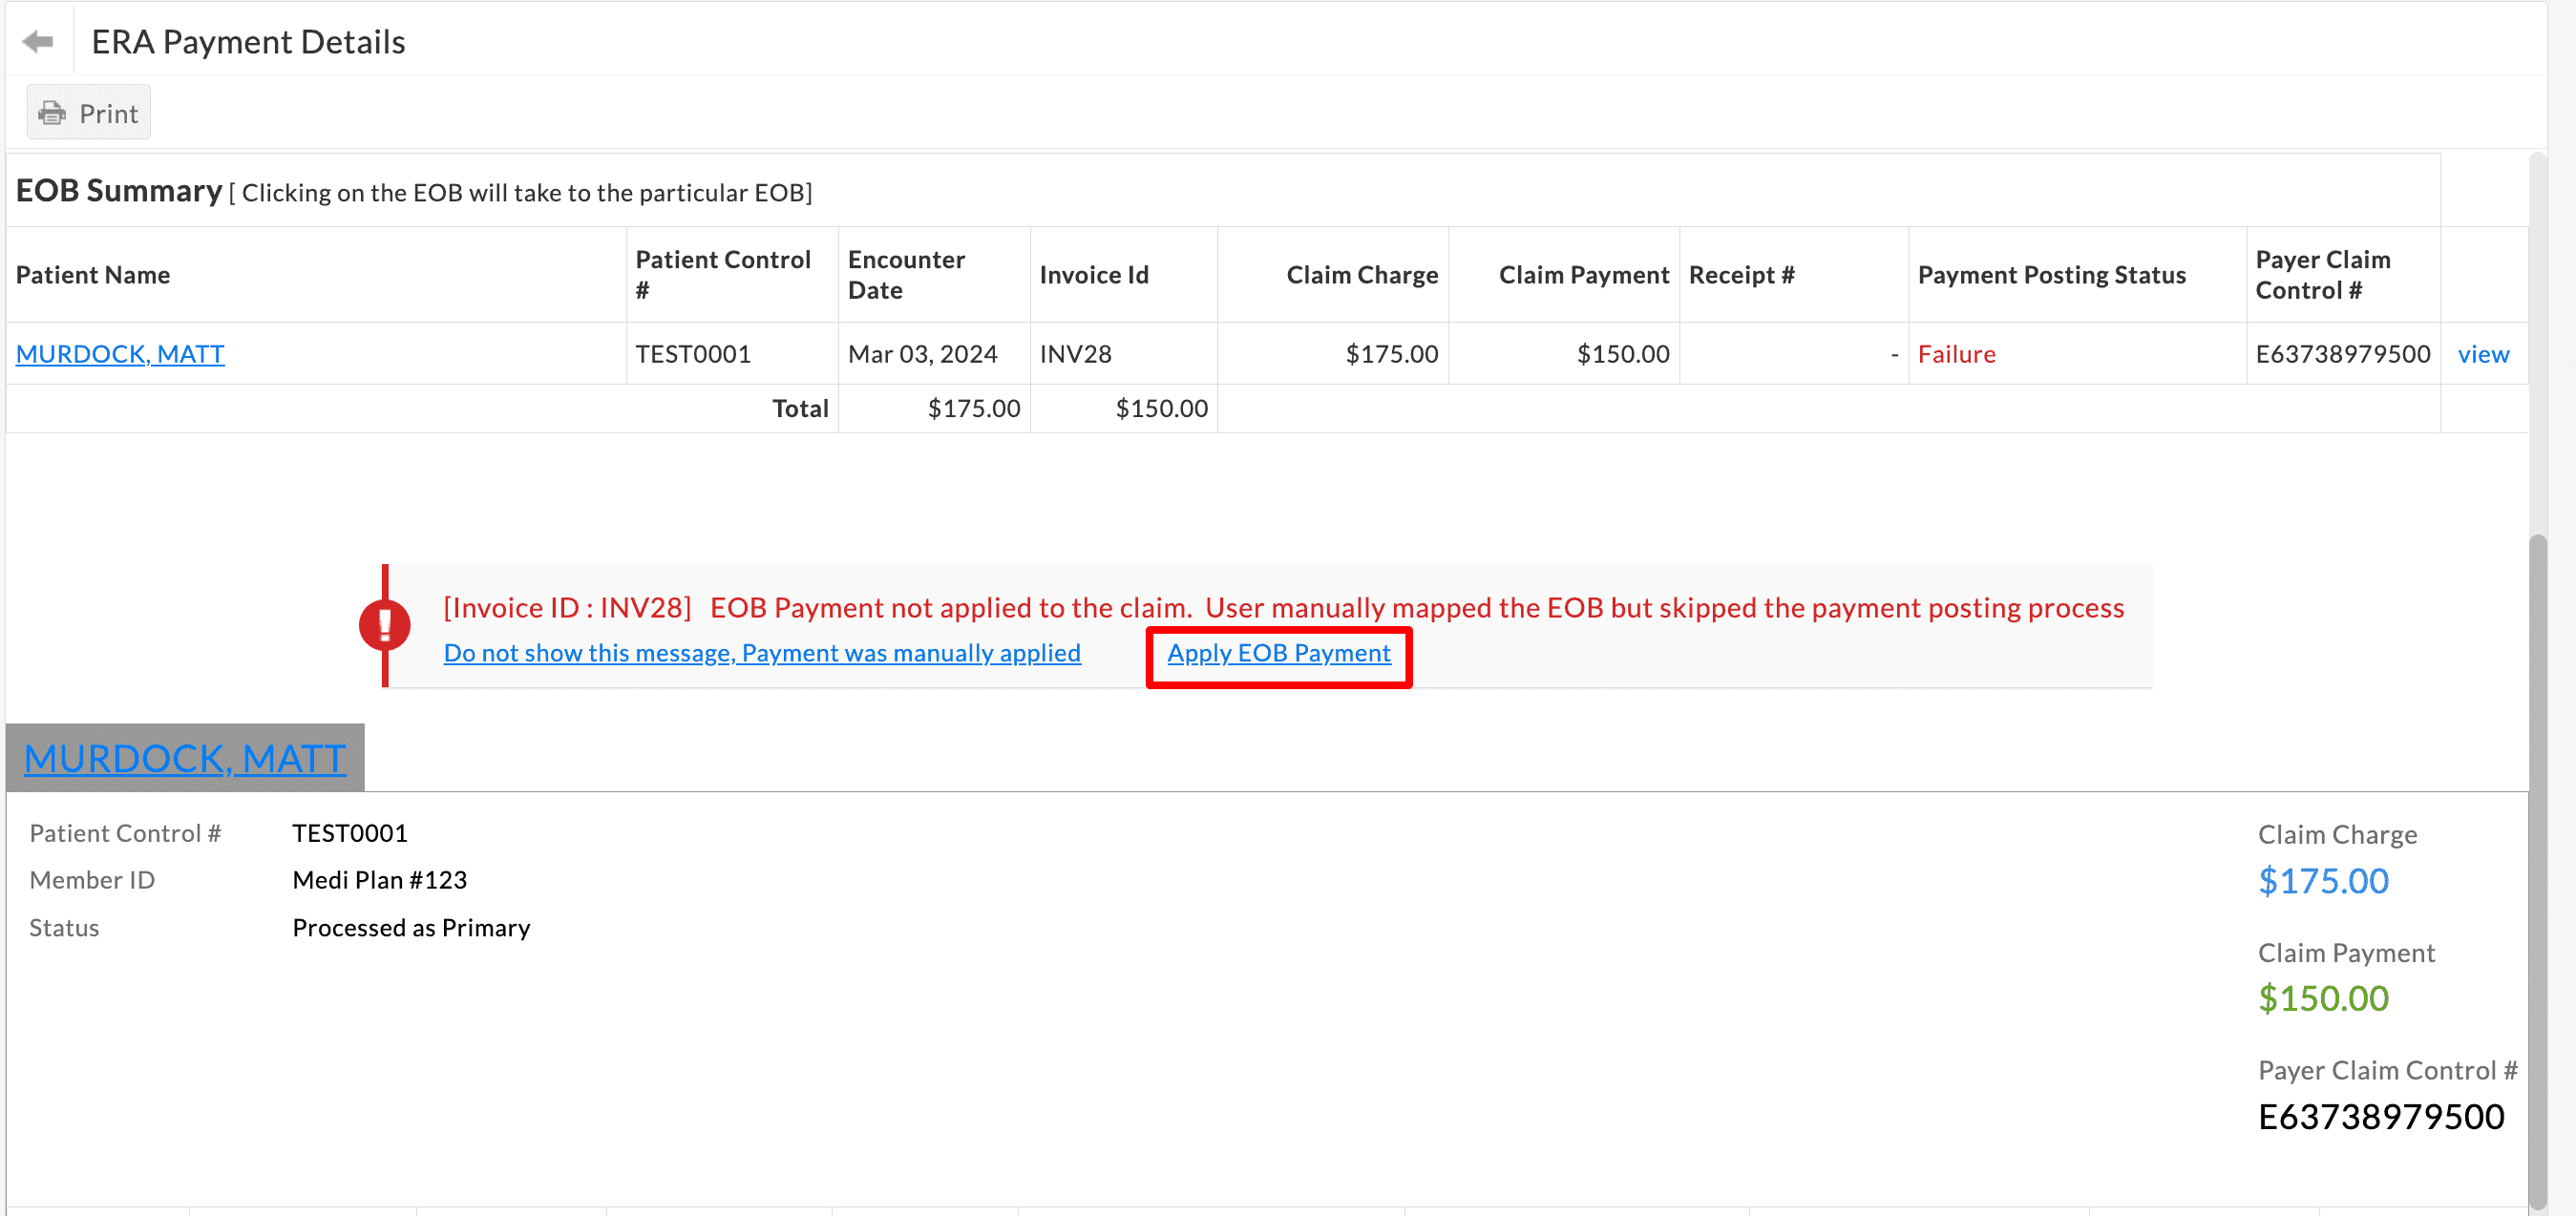Click the EOB Summary heading
Image resolution: width=2576 pixels, height=1216 pixels.
coord(118,190)
